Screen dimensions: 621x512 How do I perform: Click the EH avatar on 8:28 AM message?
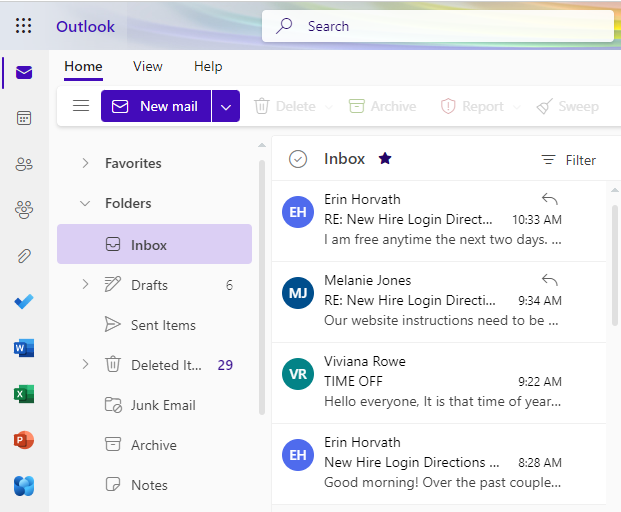point(298,455)
